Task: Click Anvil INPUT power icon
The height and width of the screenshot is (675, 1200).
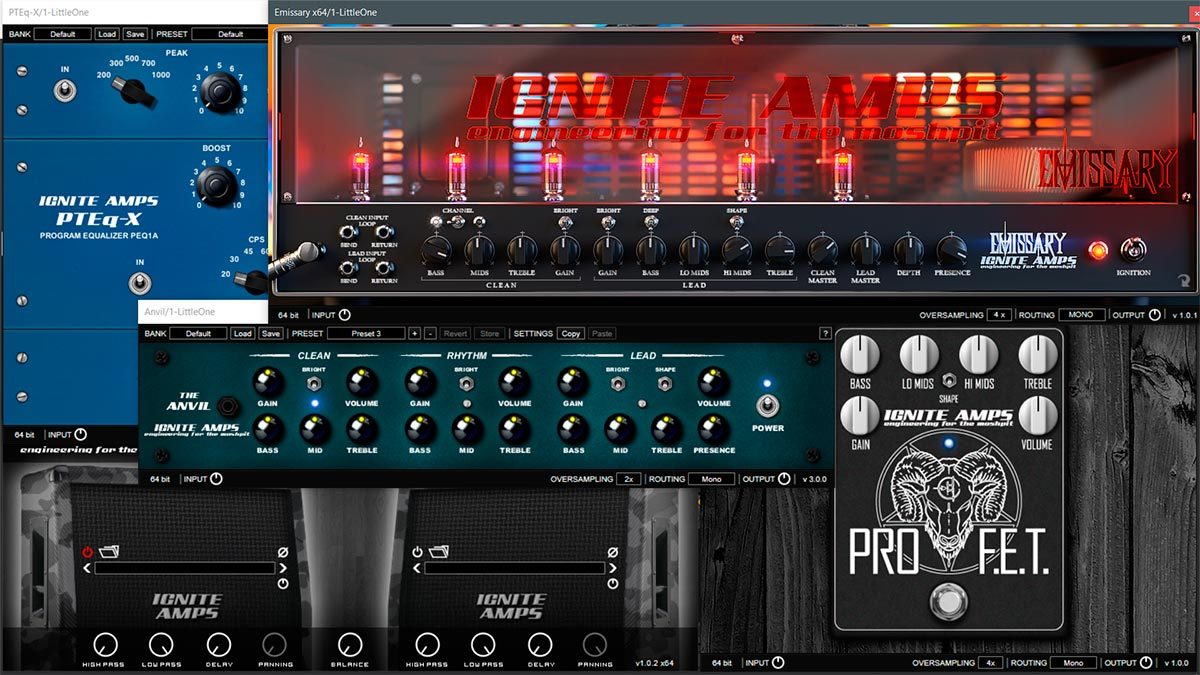Action: click(x=216, y=479)
